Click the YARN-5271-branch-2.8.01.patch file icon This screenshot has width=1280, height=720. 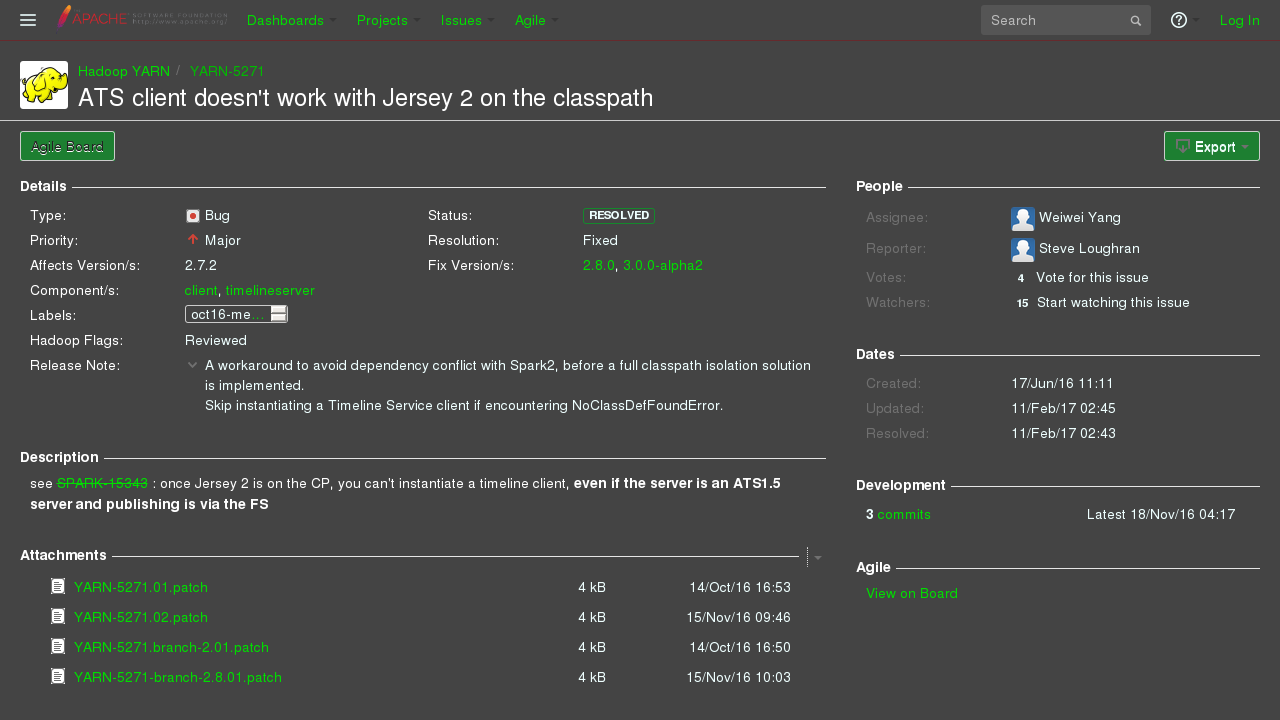tap(58, 677)
